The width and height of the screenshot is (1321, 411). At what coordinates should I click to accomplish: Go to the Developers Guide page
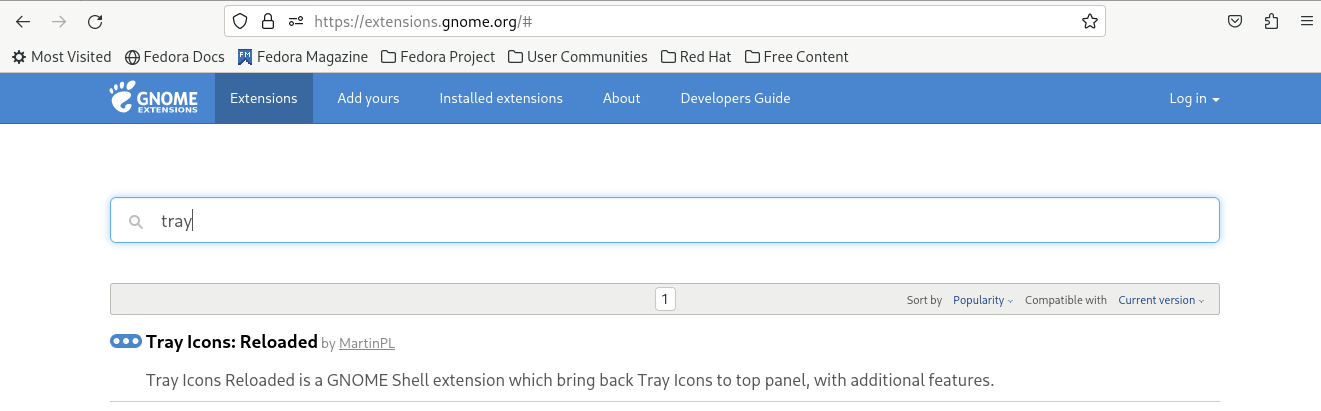point(735,98)
